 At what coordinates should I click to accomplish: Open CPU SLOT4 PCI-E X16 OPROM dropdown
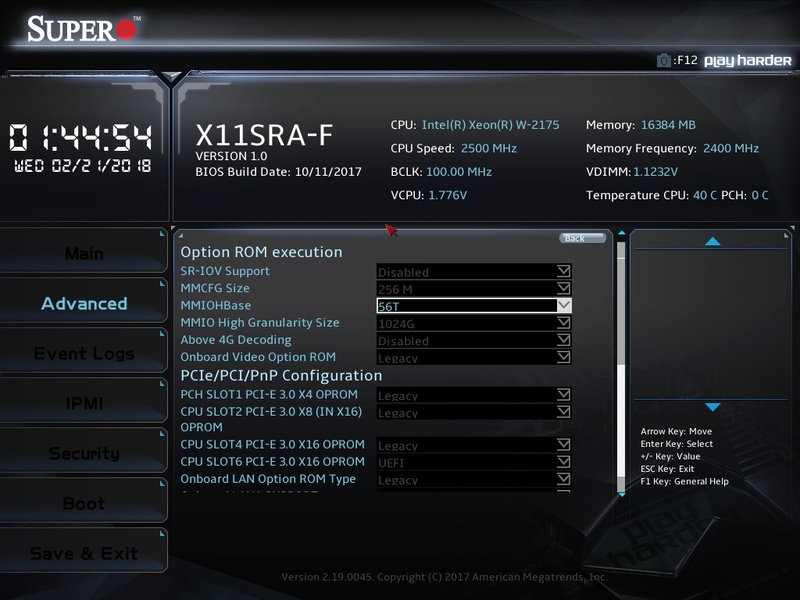[474, 445]
